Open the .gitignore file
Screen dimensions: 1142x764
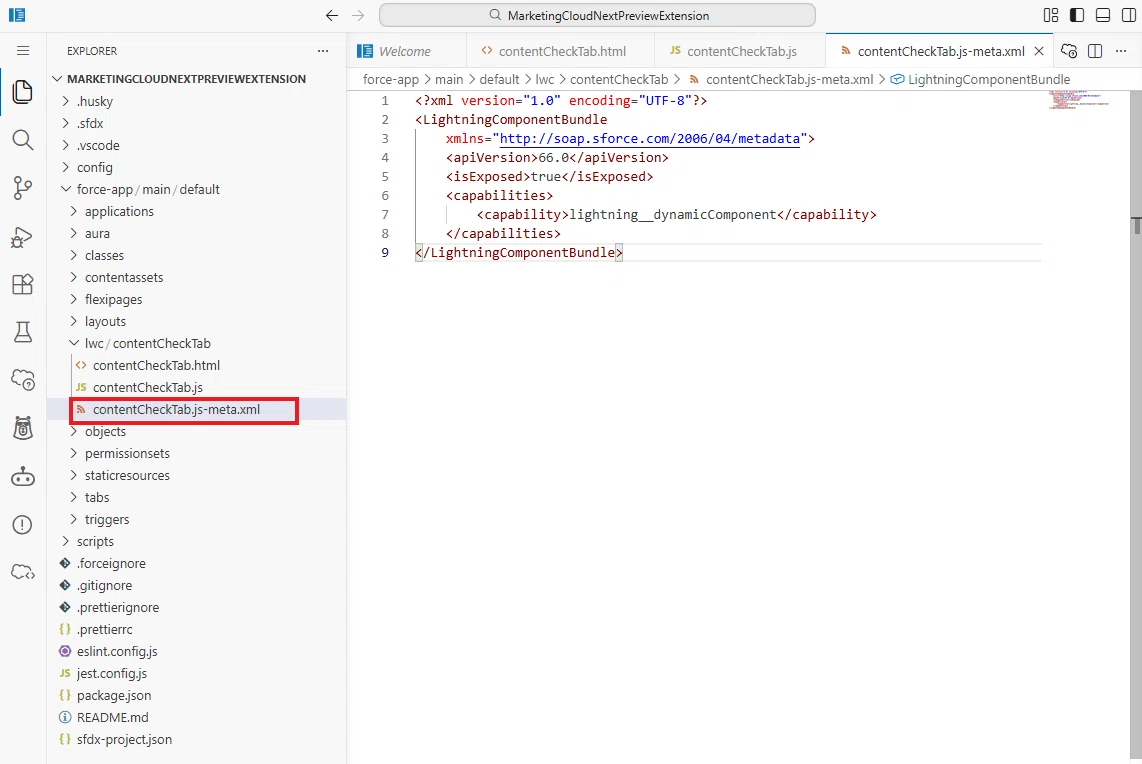104,586
